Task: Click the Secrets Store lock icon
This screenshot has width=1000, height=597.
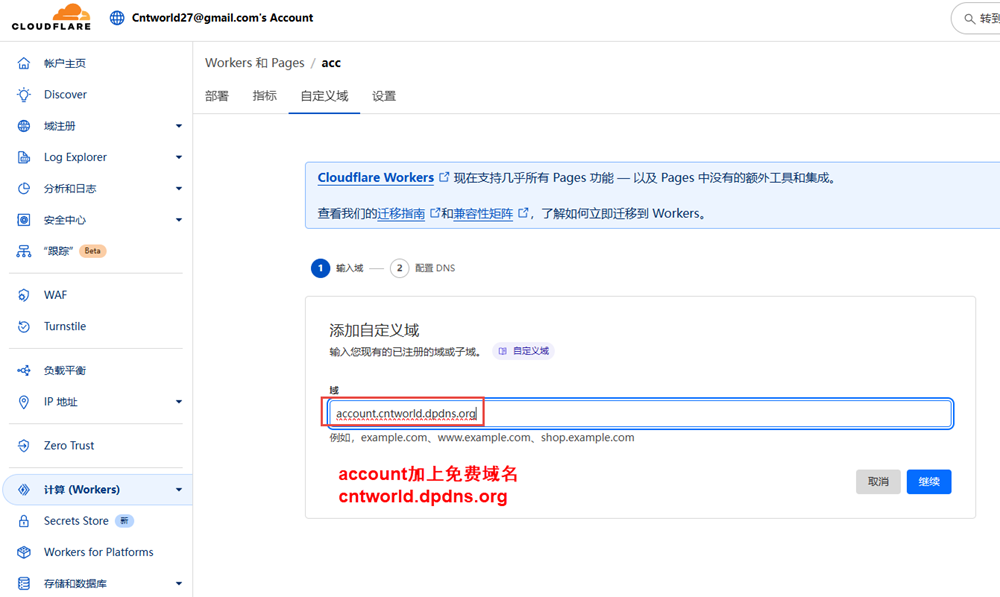Action: [x=24, y=521]
